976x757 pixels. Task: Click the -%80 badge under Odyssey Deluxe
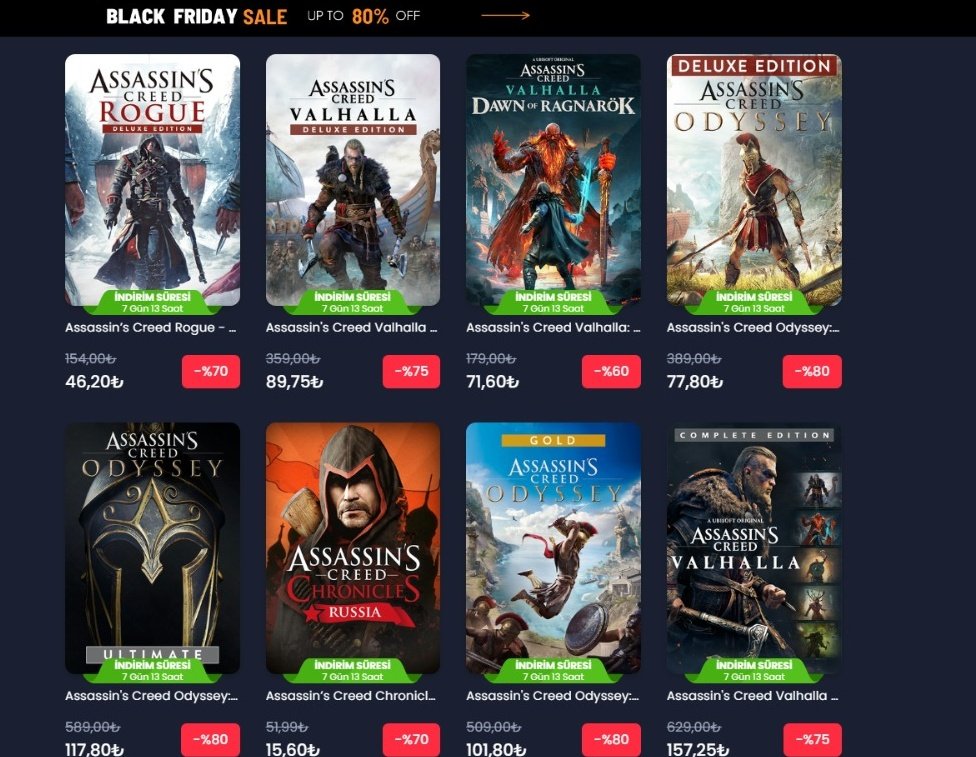812,372
